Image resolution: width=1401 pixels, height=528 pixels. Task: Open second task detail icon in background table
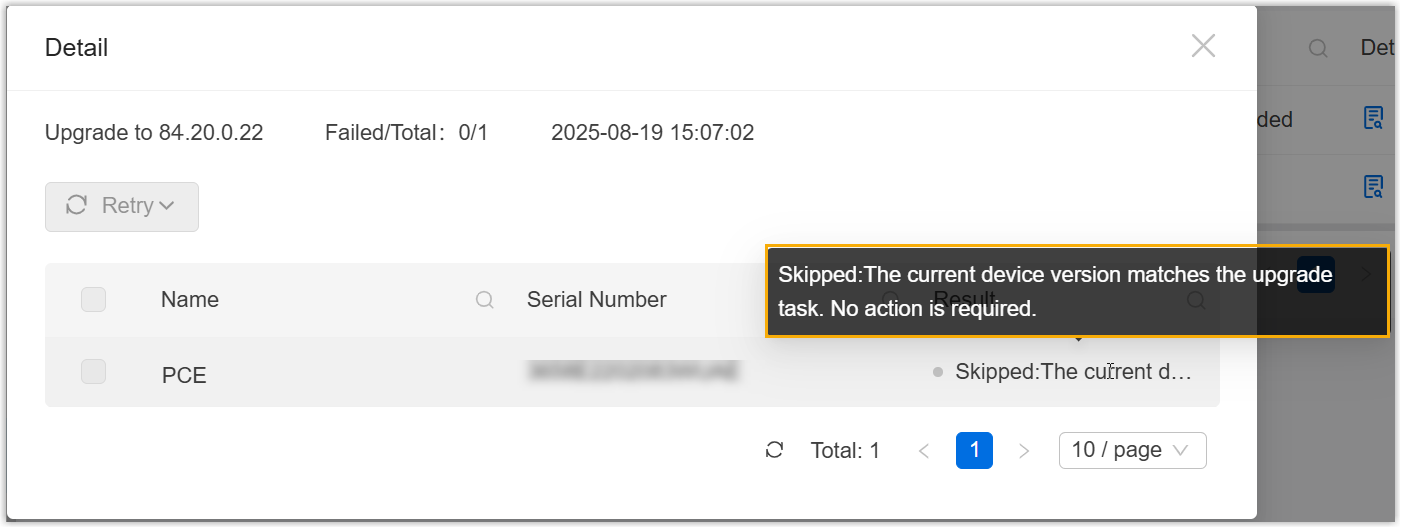coord(1374,186)
